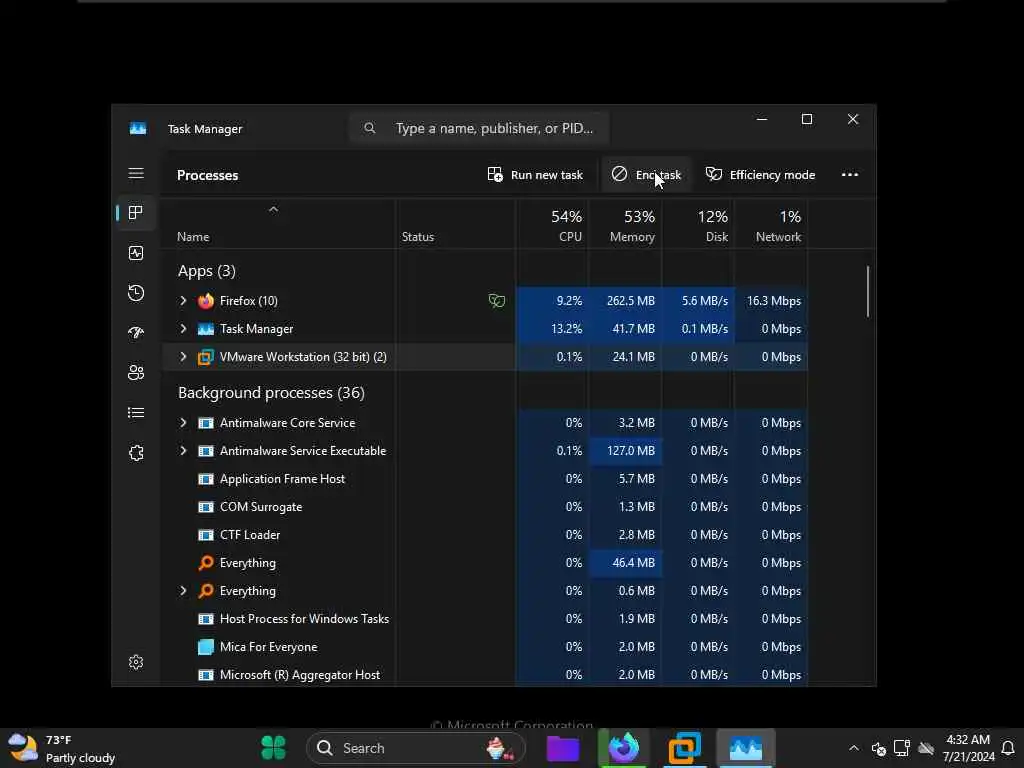This screenshot has height=768, width=1024.
Task: Expand Antimalware Core Service row
Action: pyautogui.click(x=184, y=423)
